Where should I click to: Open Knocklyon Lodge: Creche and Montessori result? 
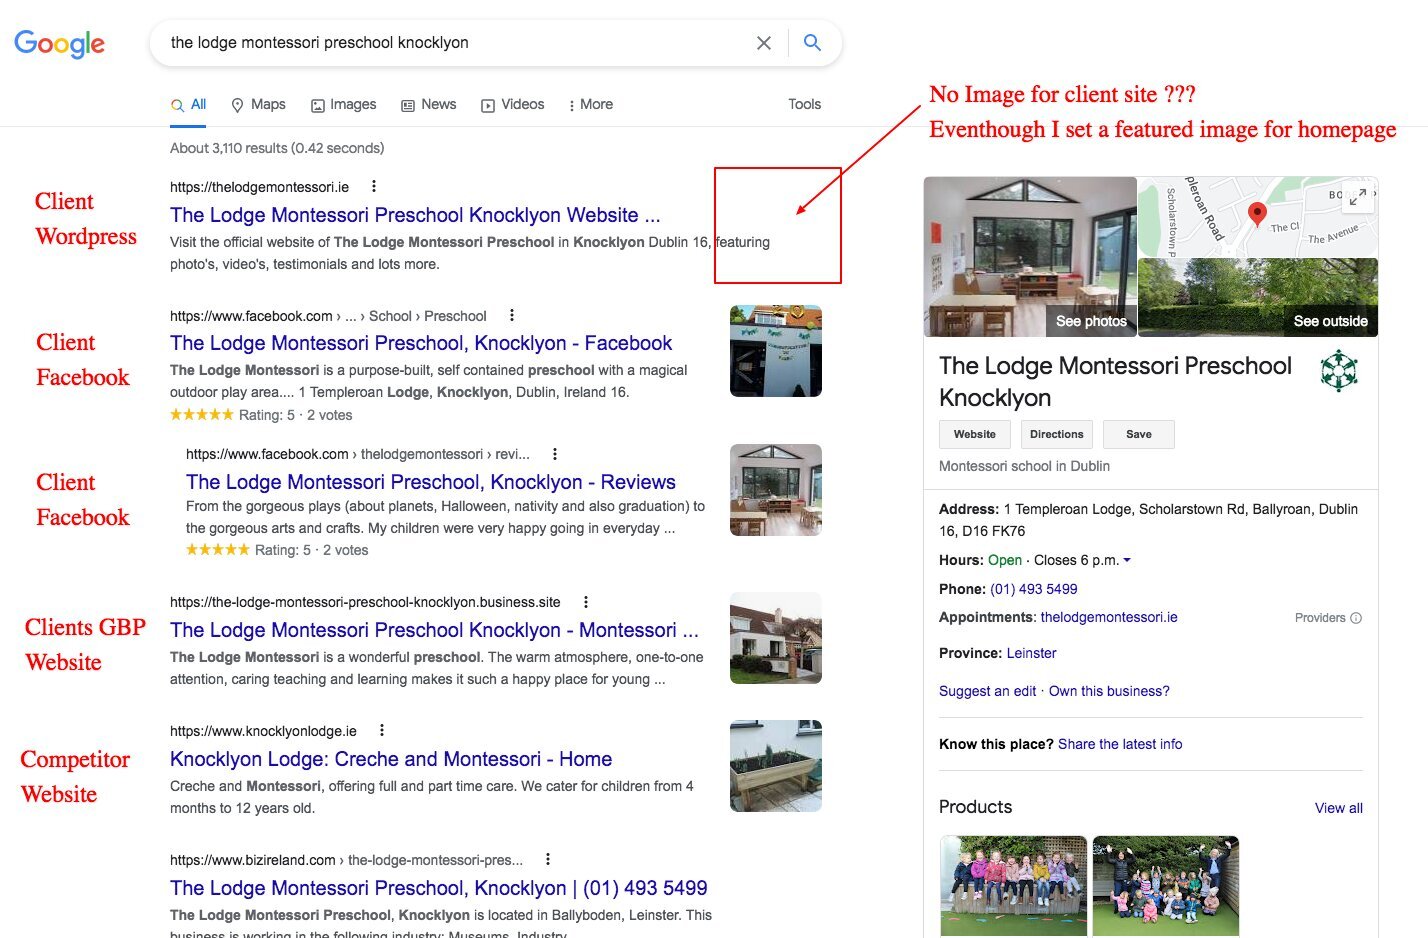(x=391, y=759)
